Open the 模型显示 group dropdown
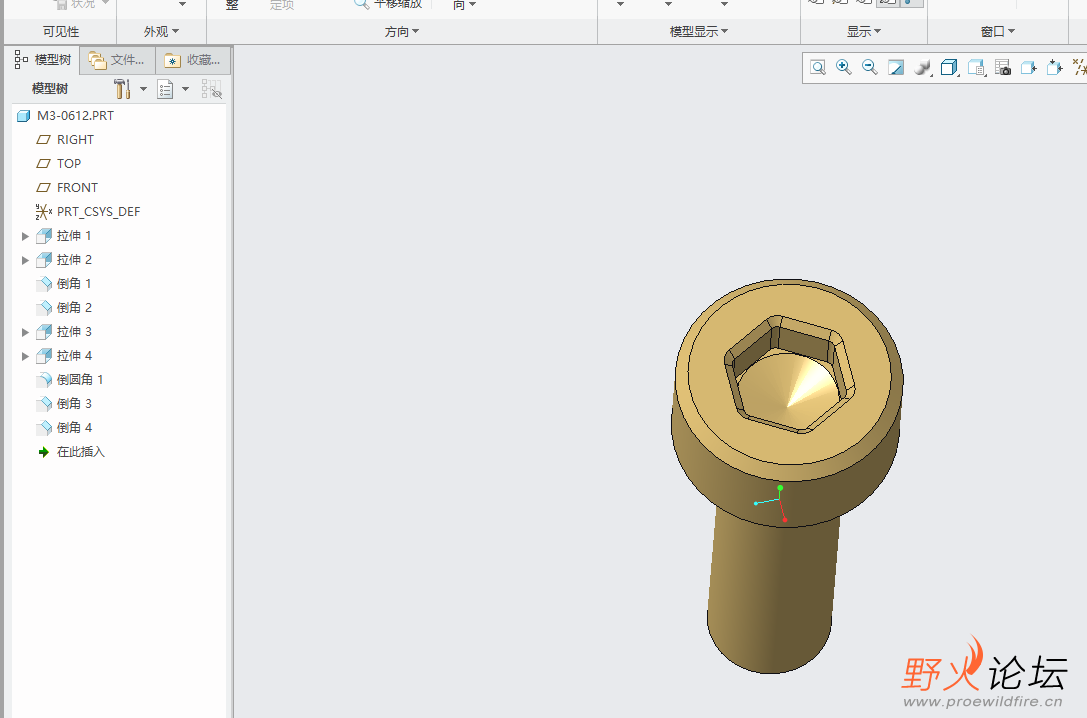This screenshot has width=1087, height=718. point(699,31)
